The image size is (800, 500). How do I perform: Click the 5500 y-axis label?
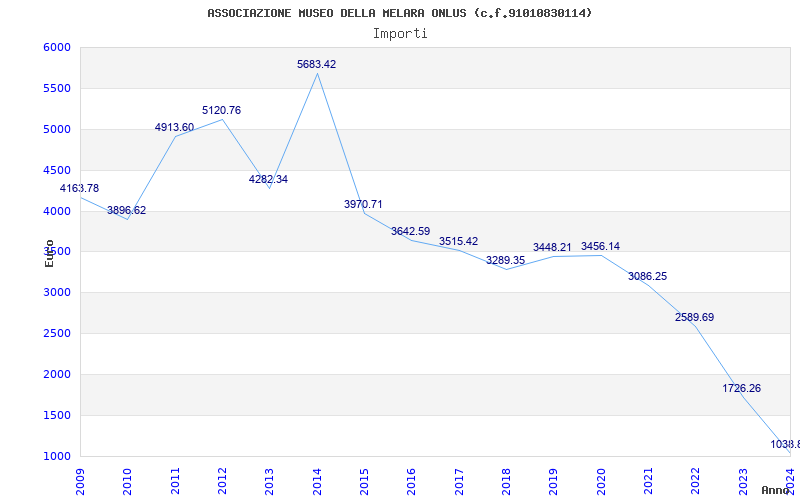[57, 88]
